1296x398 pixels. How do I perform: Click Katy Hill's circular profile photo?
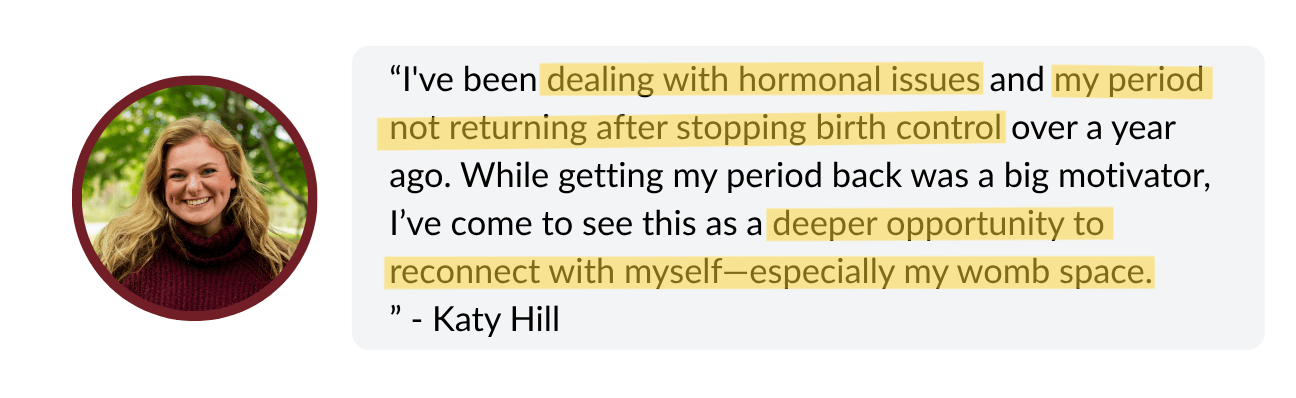point(194,198)
